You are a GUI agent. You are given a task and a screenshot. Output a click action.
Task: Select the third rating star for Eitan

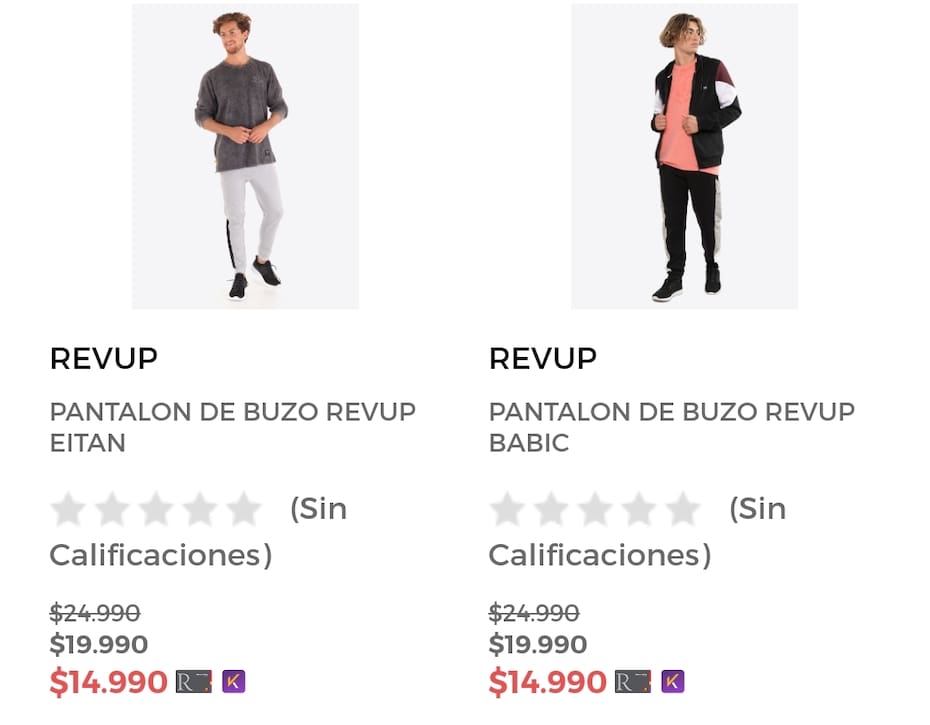tap(156, 509)
